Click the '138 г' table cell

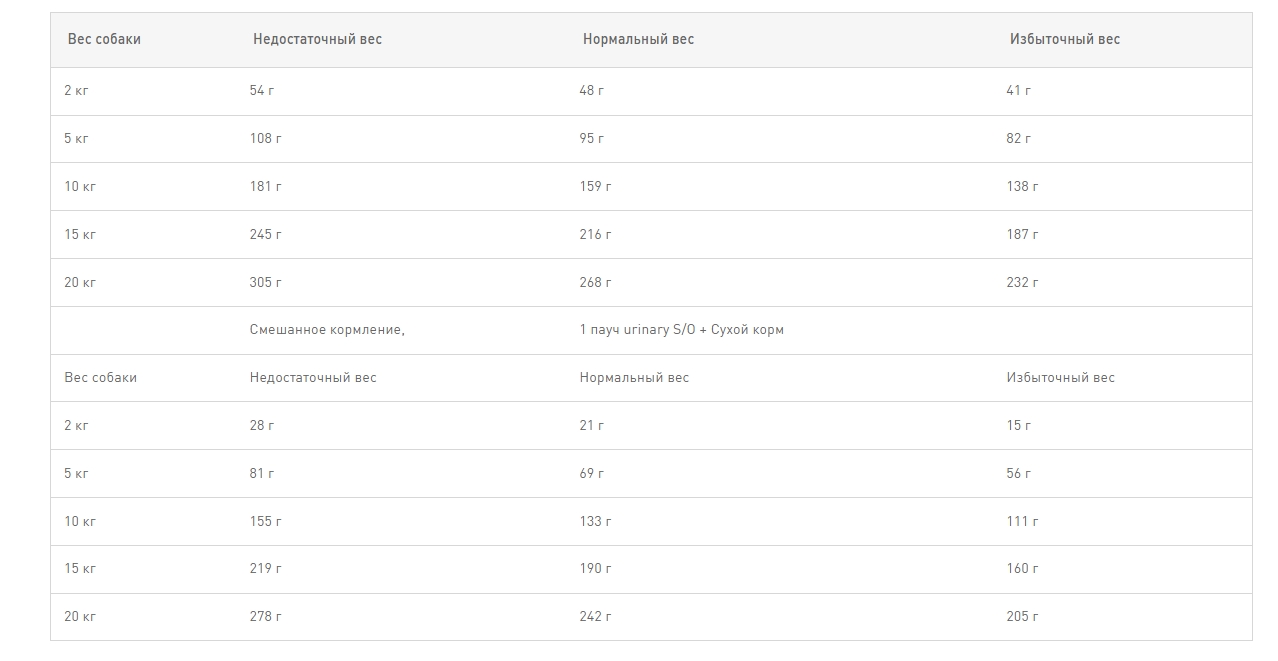1022,187
